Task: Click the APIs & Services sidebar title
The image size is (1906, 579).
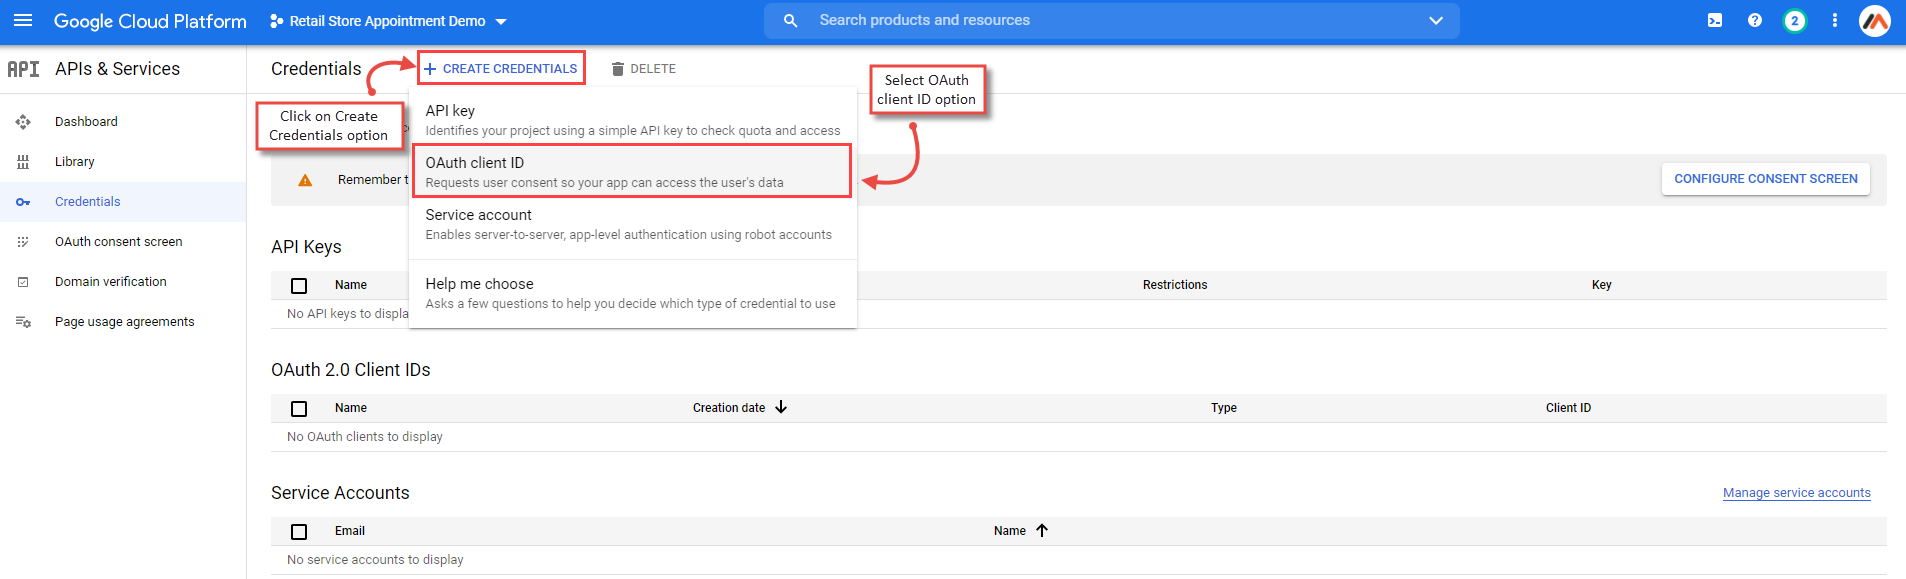Action: point(118,69)
